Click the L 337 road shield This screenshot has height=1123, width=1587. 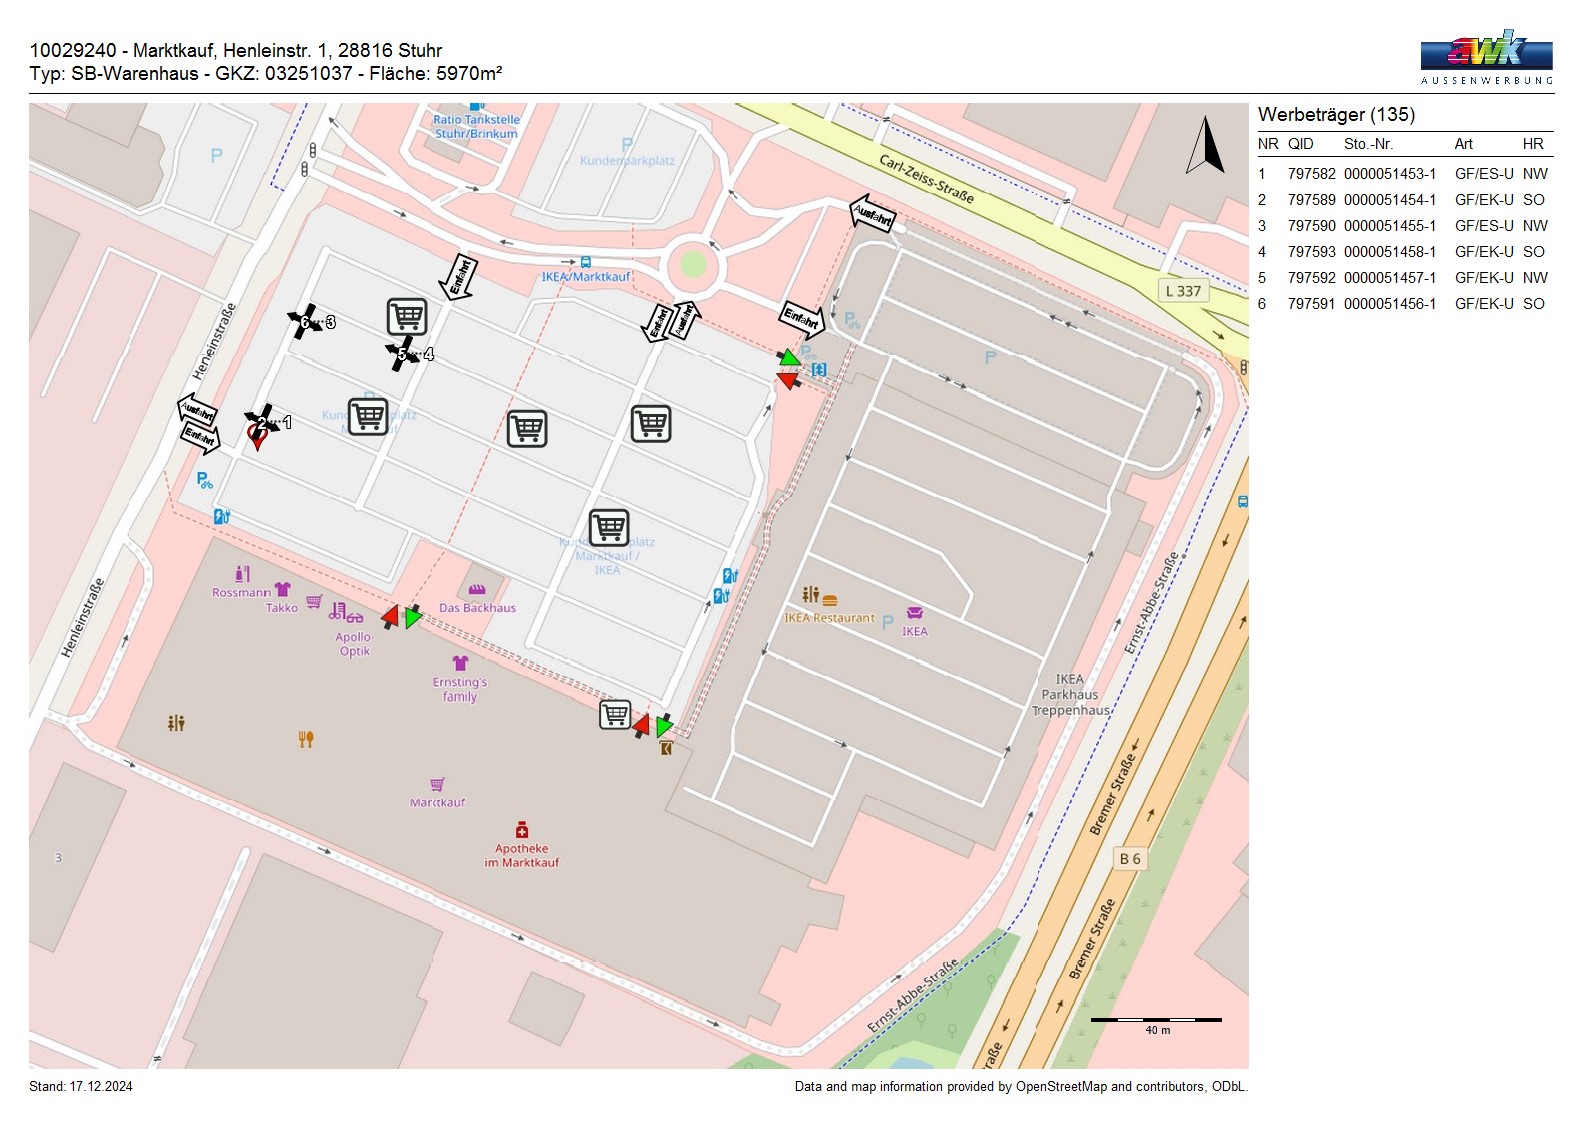point(1183,291)
